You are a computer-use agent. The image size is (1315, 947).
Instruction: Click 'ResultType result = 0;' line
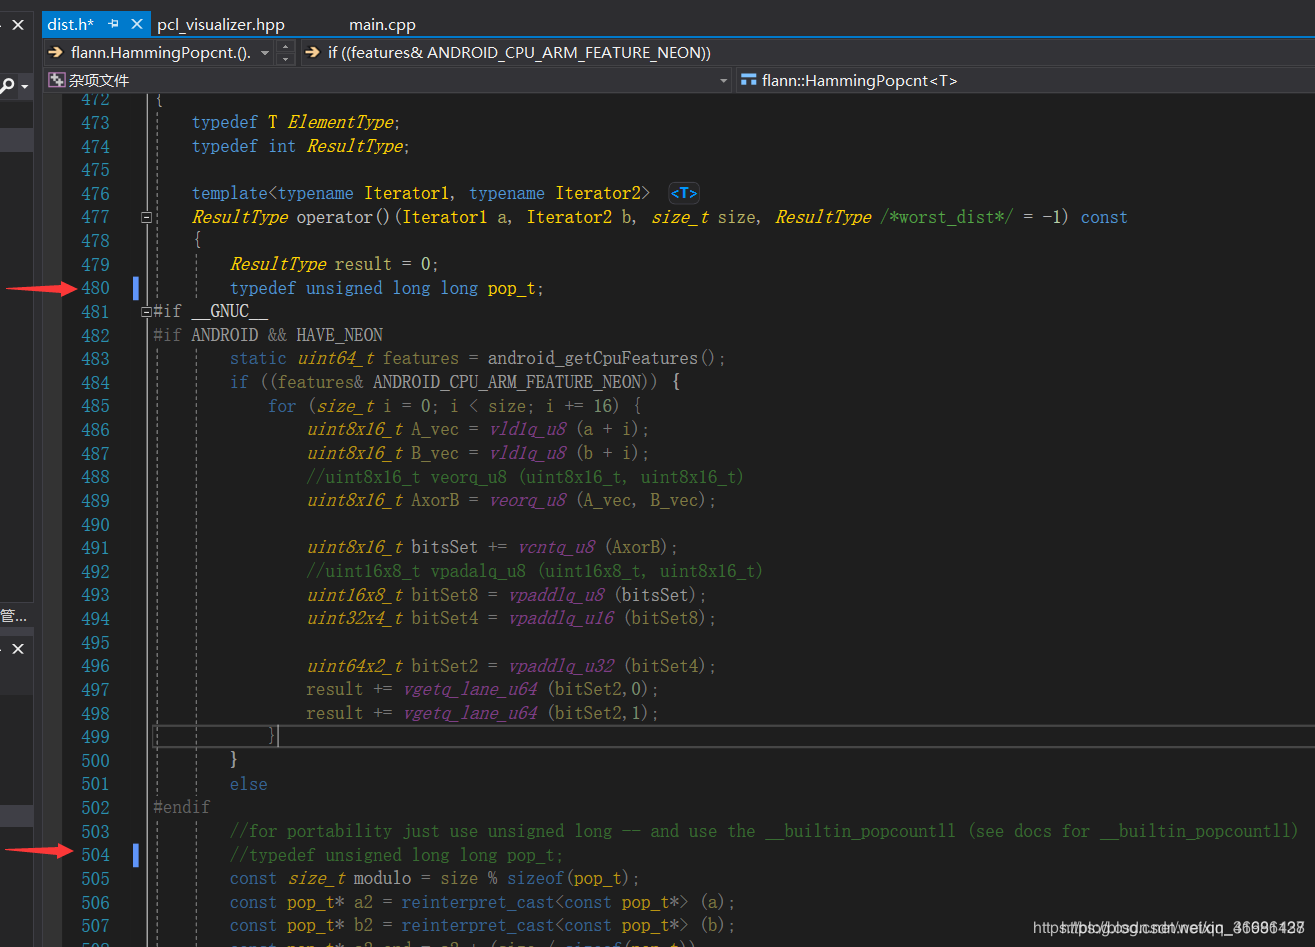(x=335, y=264)
